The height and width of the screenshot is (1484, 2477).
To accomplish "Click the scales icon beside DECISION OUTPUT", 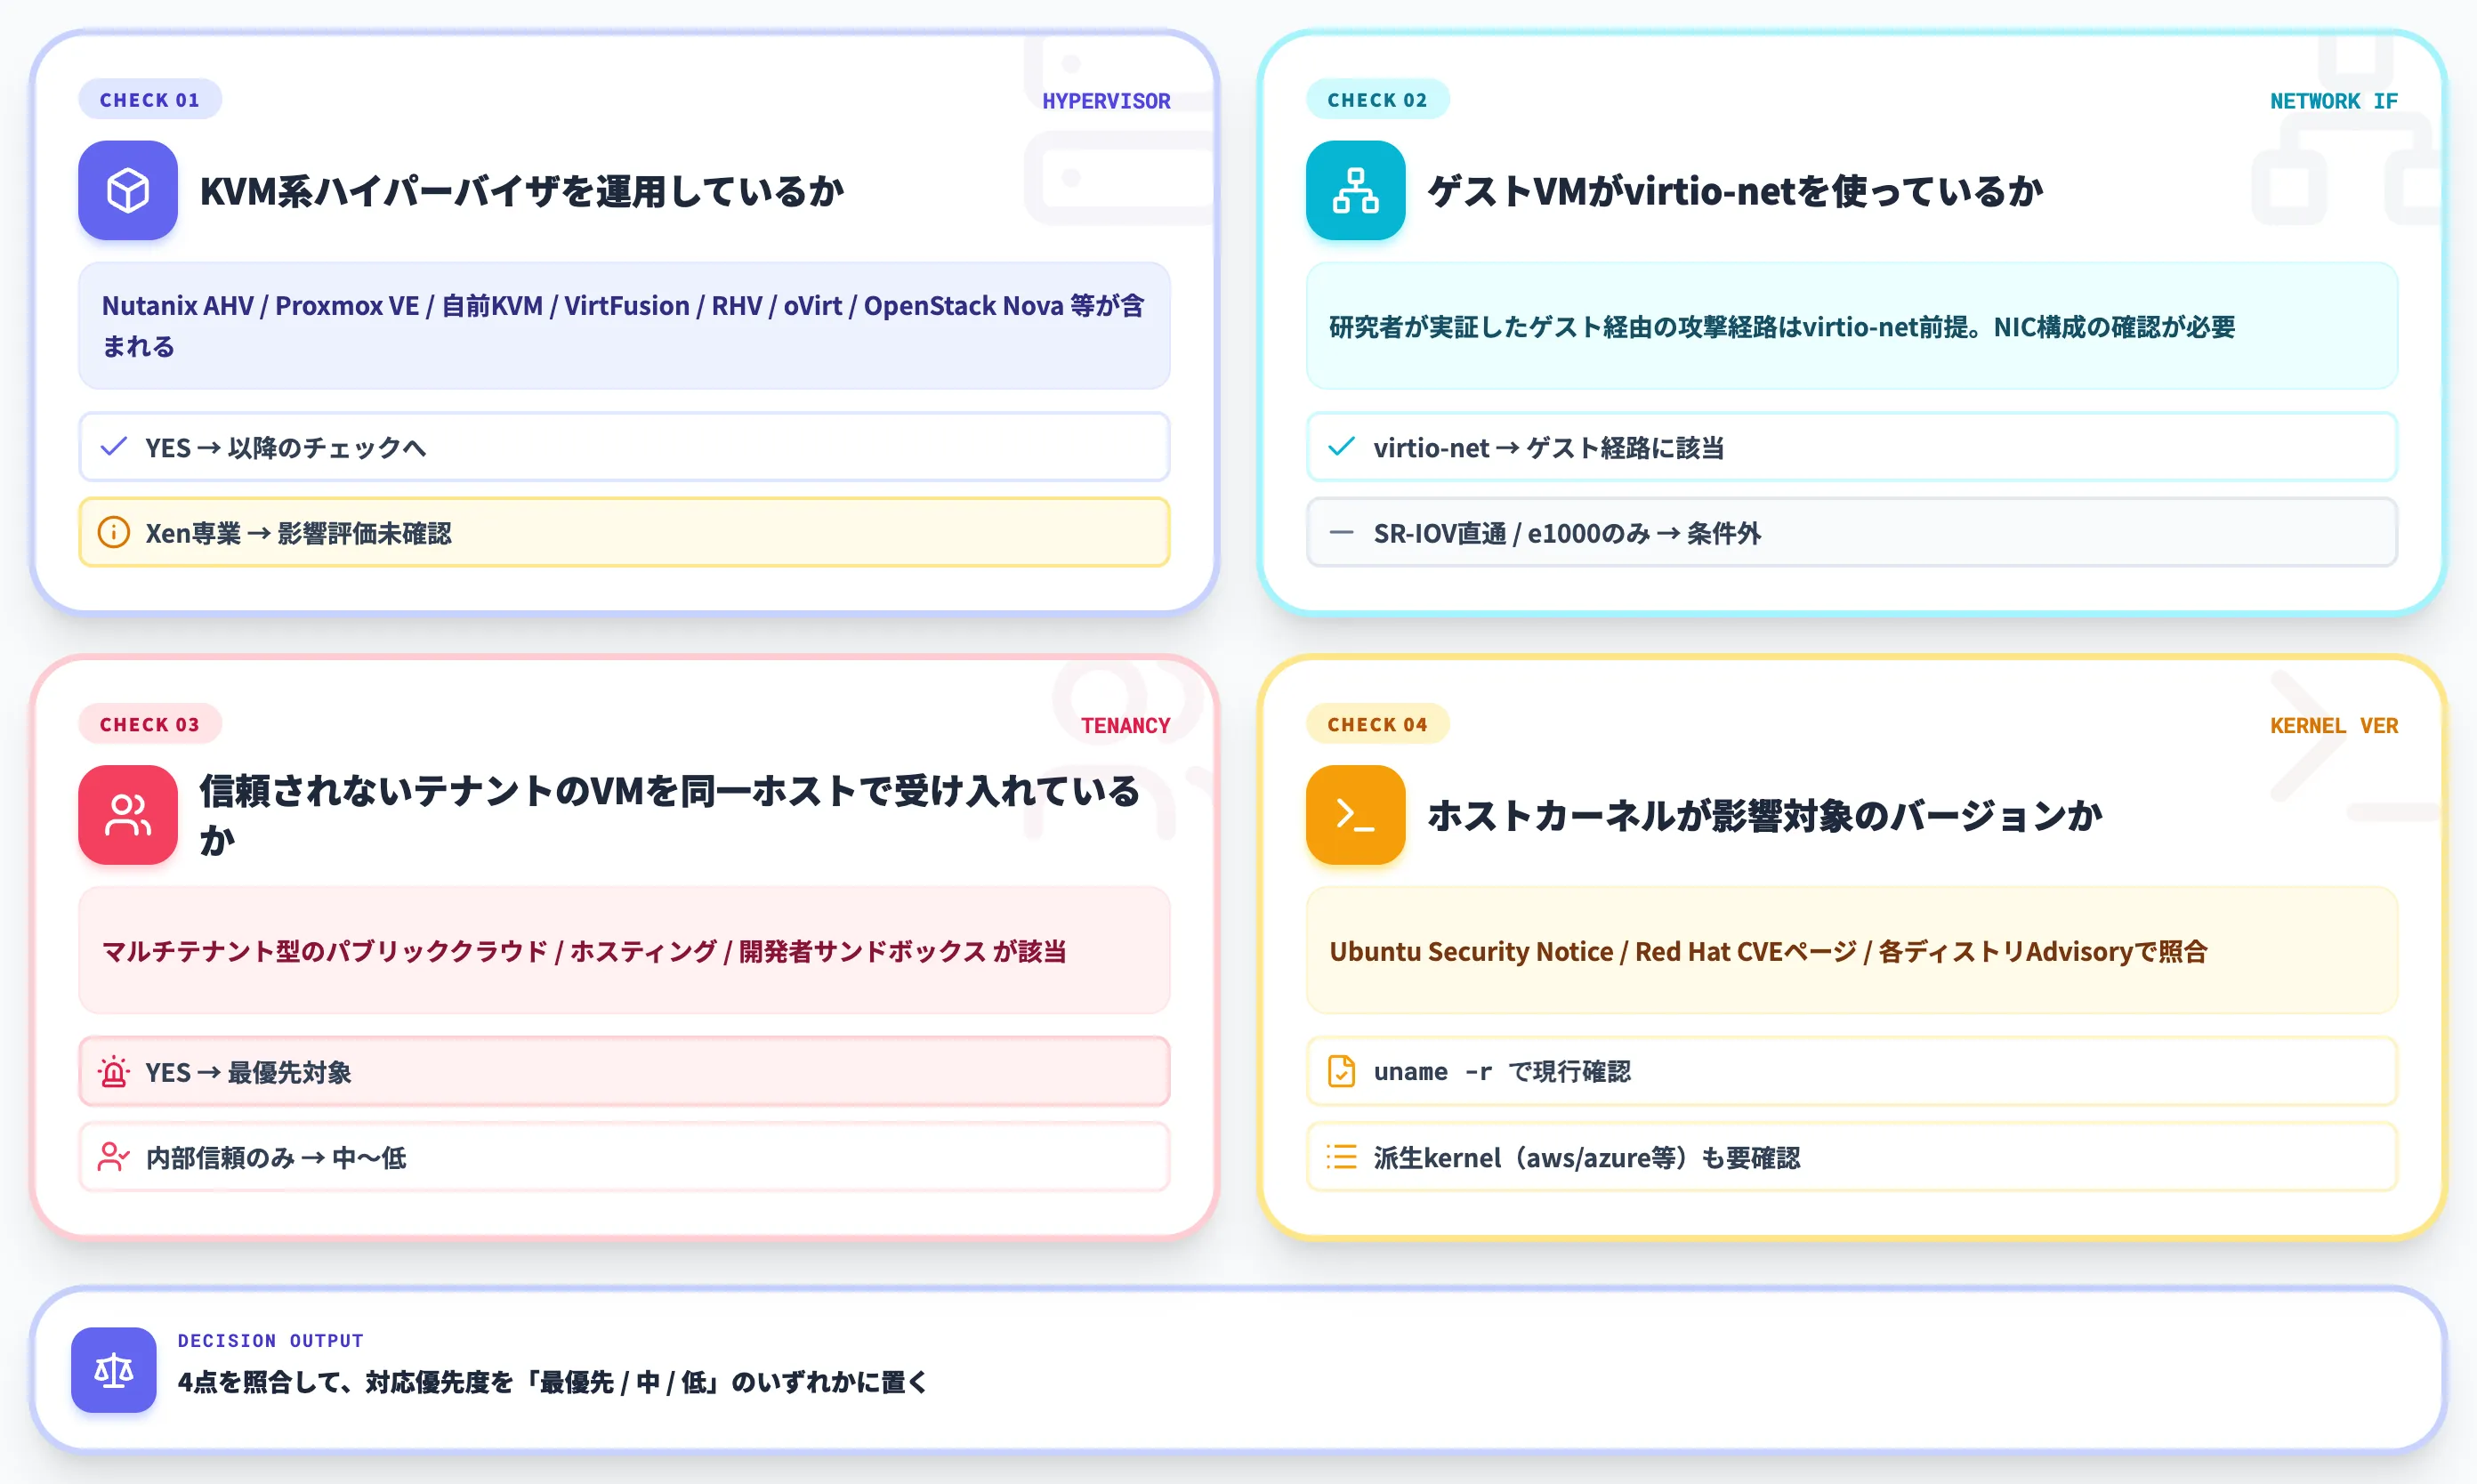I will (x=114, y=1370).
